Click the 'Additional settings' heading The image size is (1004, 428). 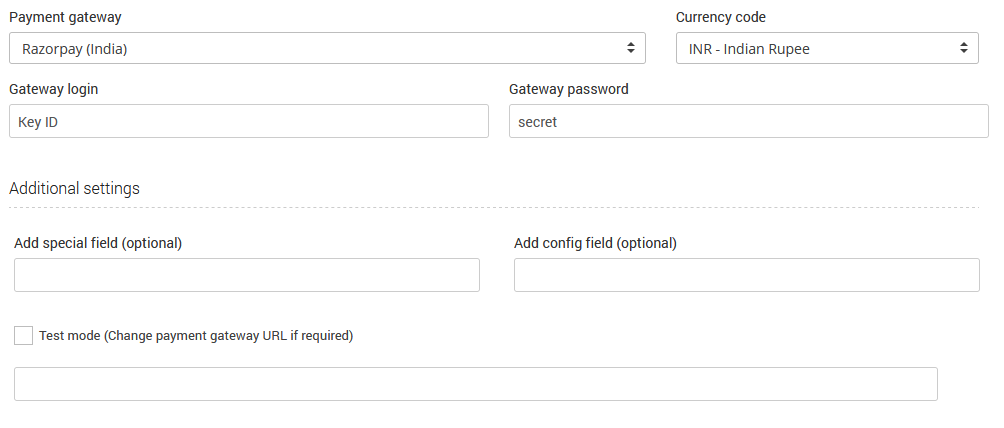[74, 188]
